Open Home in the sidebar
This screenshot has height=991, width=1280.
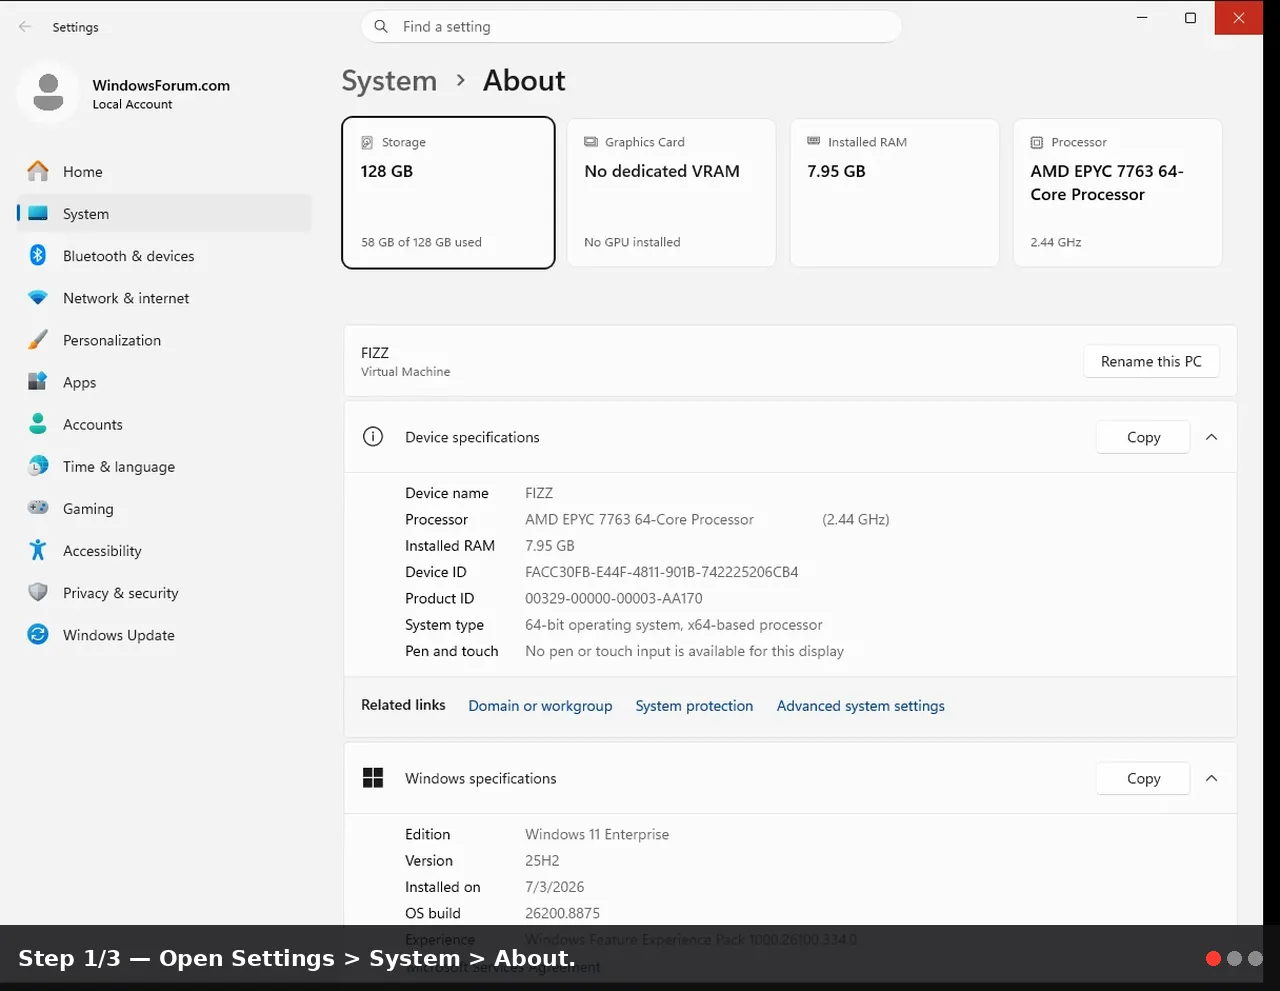tap(164, 172)
